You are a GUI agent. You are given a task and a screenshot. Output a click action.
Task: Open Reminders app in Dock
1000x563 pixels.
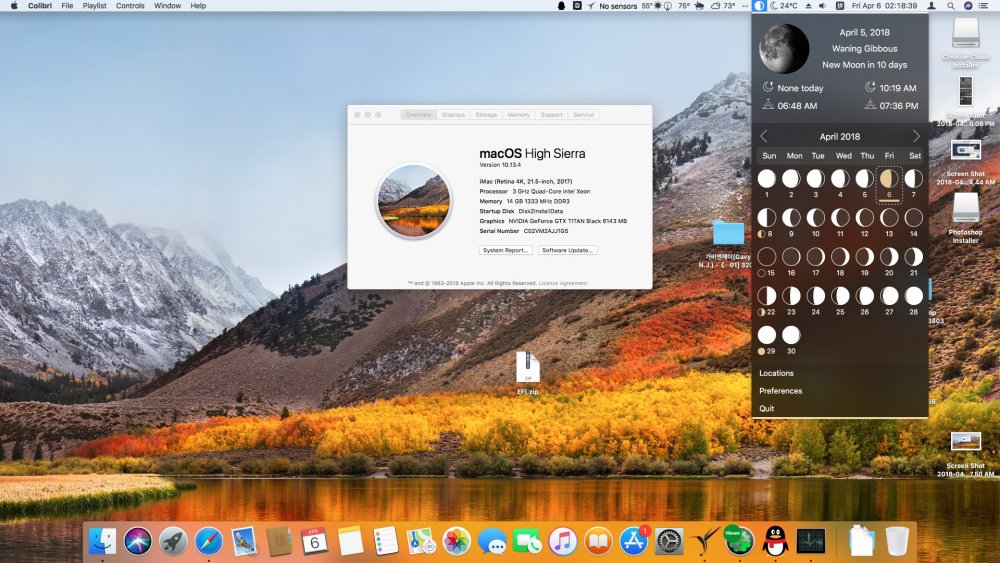[x=385, y=541]
